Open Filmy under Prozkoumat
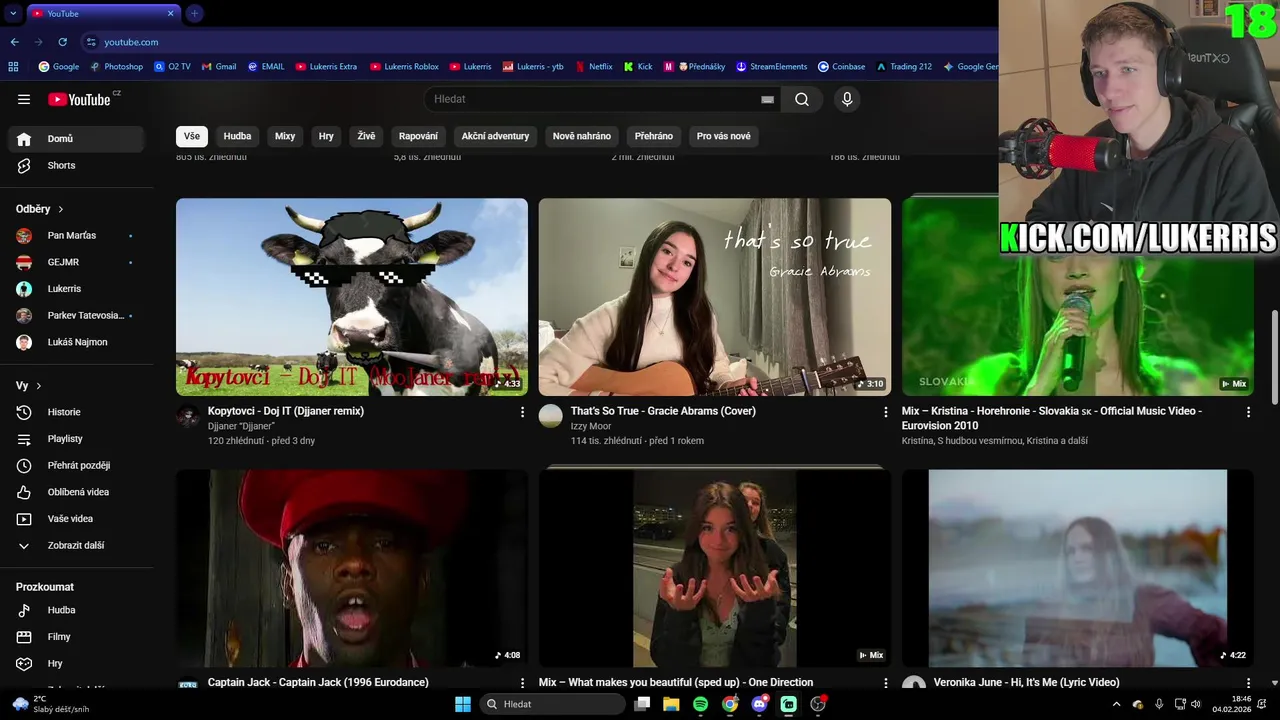This screenshot has height=720, width=1280. [x=76, y=637]
